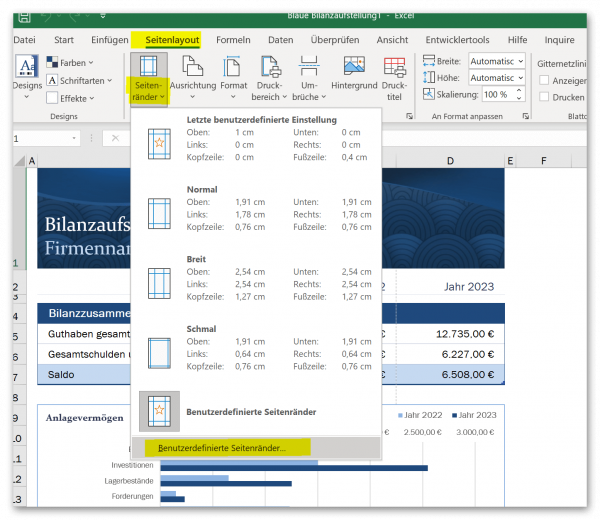Viewport: 600px width, 520px height.
Task: Switch to the Überprüfen tab
Action: tap(335, 40)
